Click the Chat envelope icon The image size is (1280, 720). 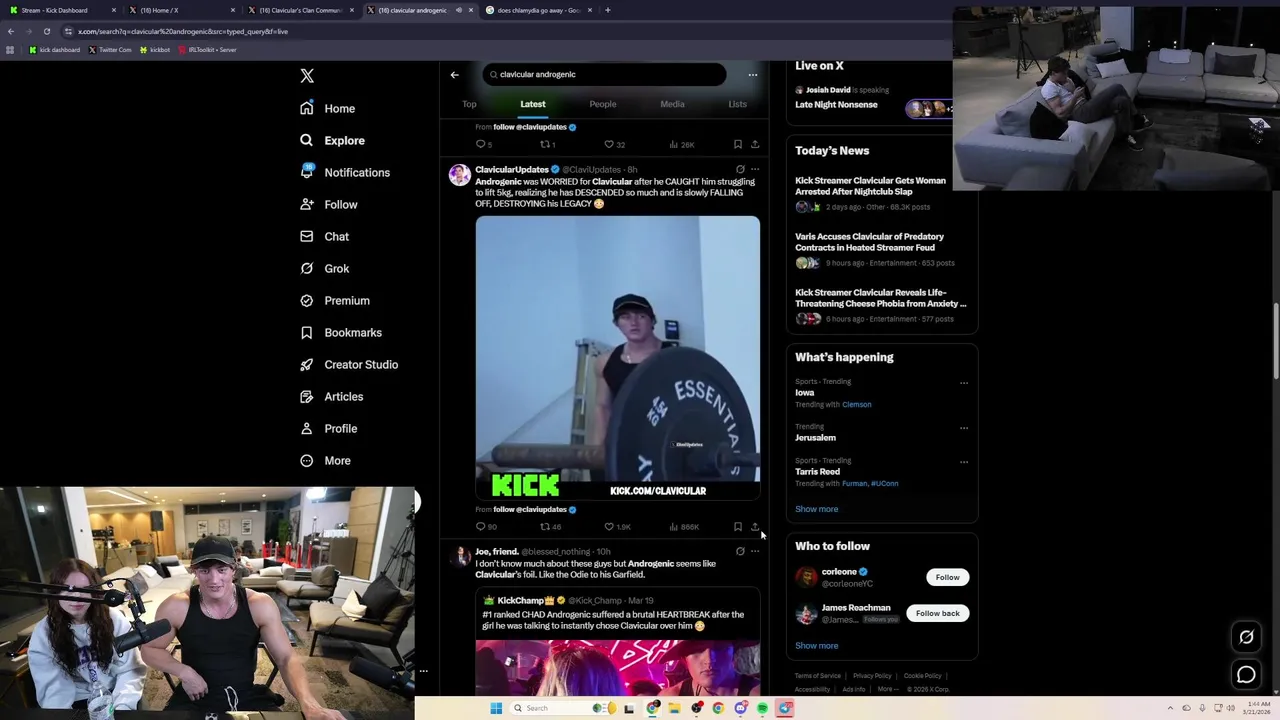307,236
